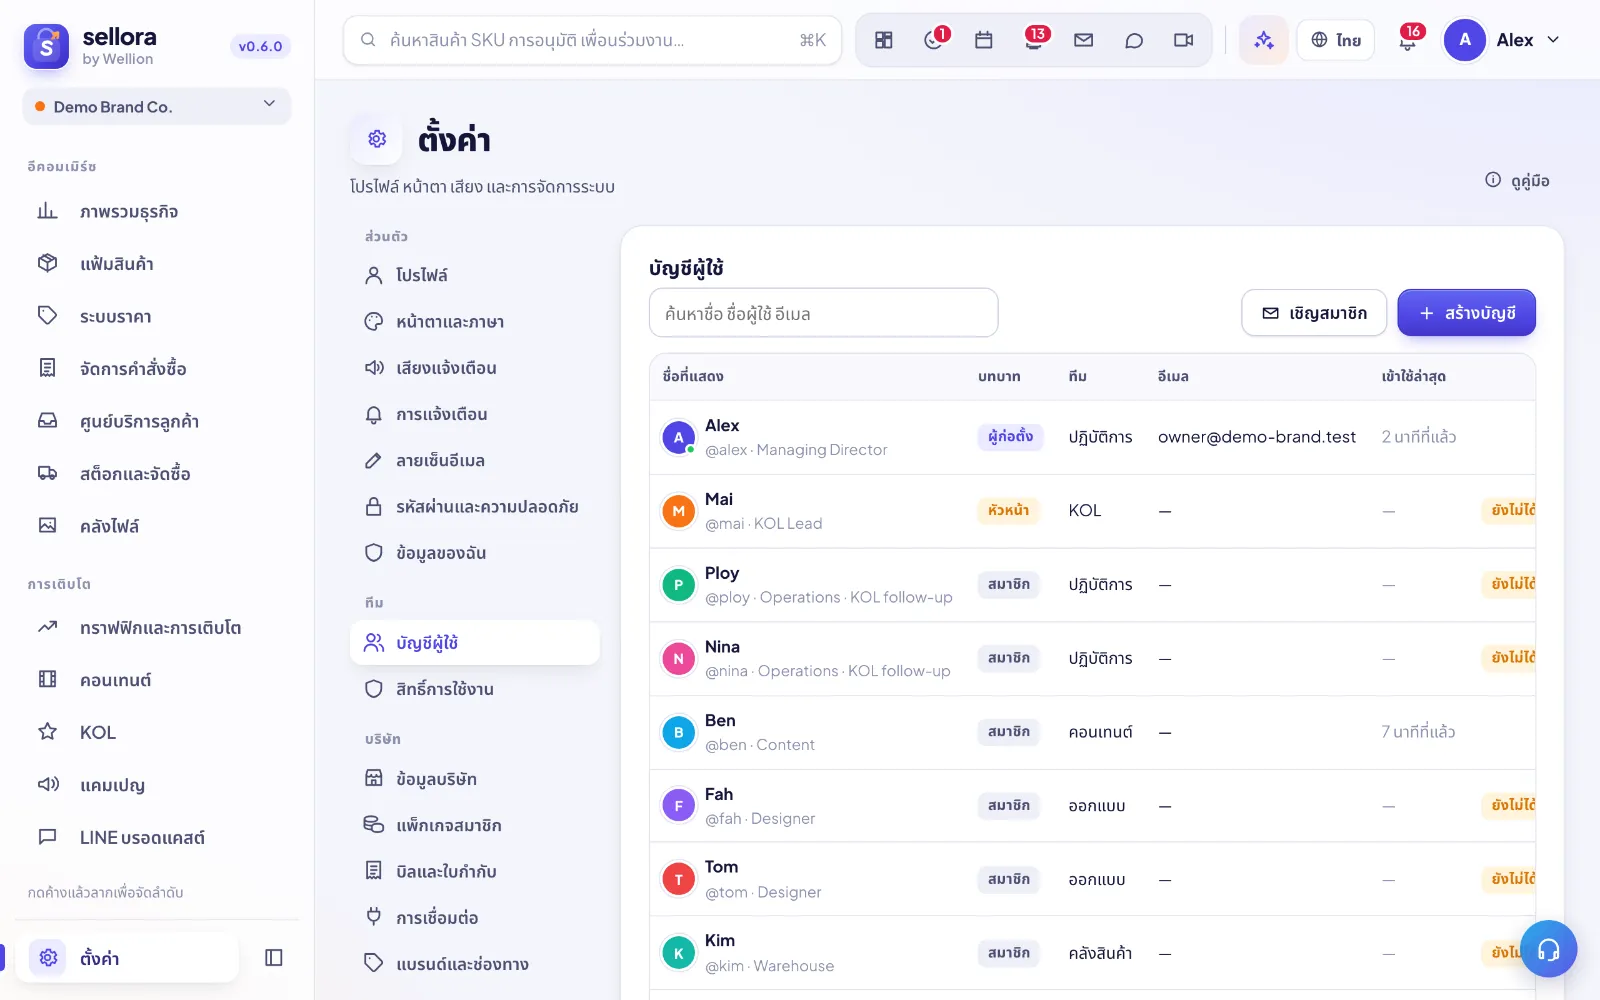
Task: Expand the Demo Brand Co. company dropdown
Action: tap(157, 106)
